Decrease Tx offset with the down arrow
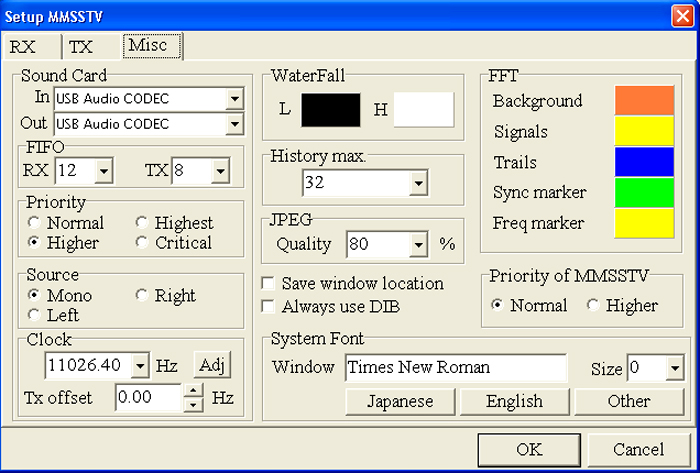Screen dimensions: 700x473 (194, 405)
